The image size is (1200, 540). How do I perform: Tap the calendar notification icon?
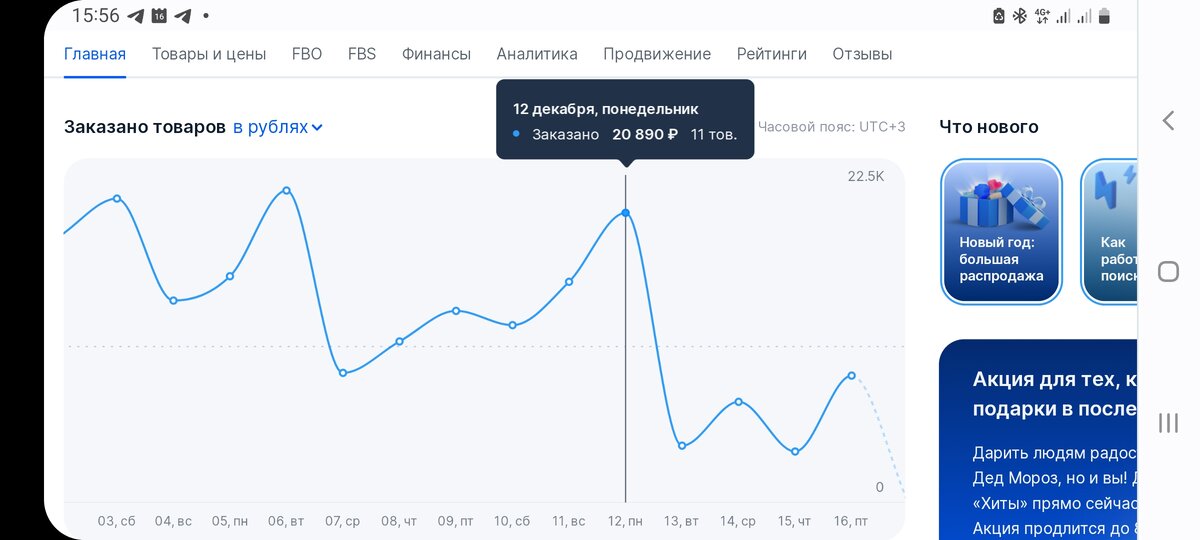[x=160, y=16]
